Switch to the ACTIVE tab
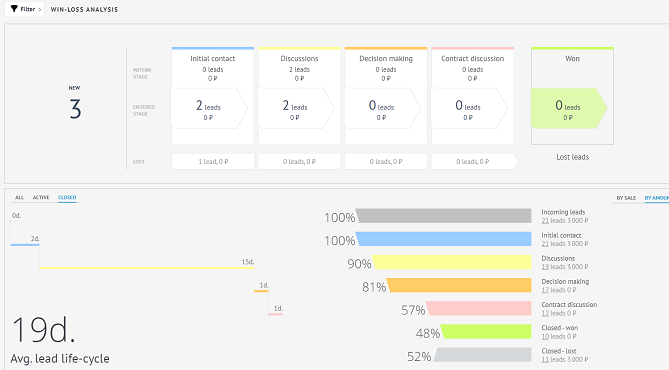Image resolution: width=669 pixels, height=370 pixels. point(41,198)
